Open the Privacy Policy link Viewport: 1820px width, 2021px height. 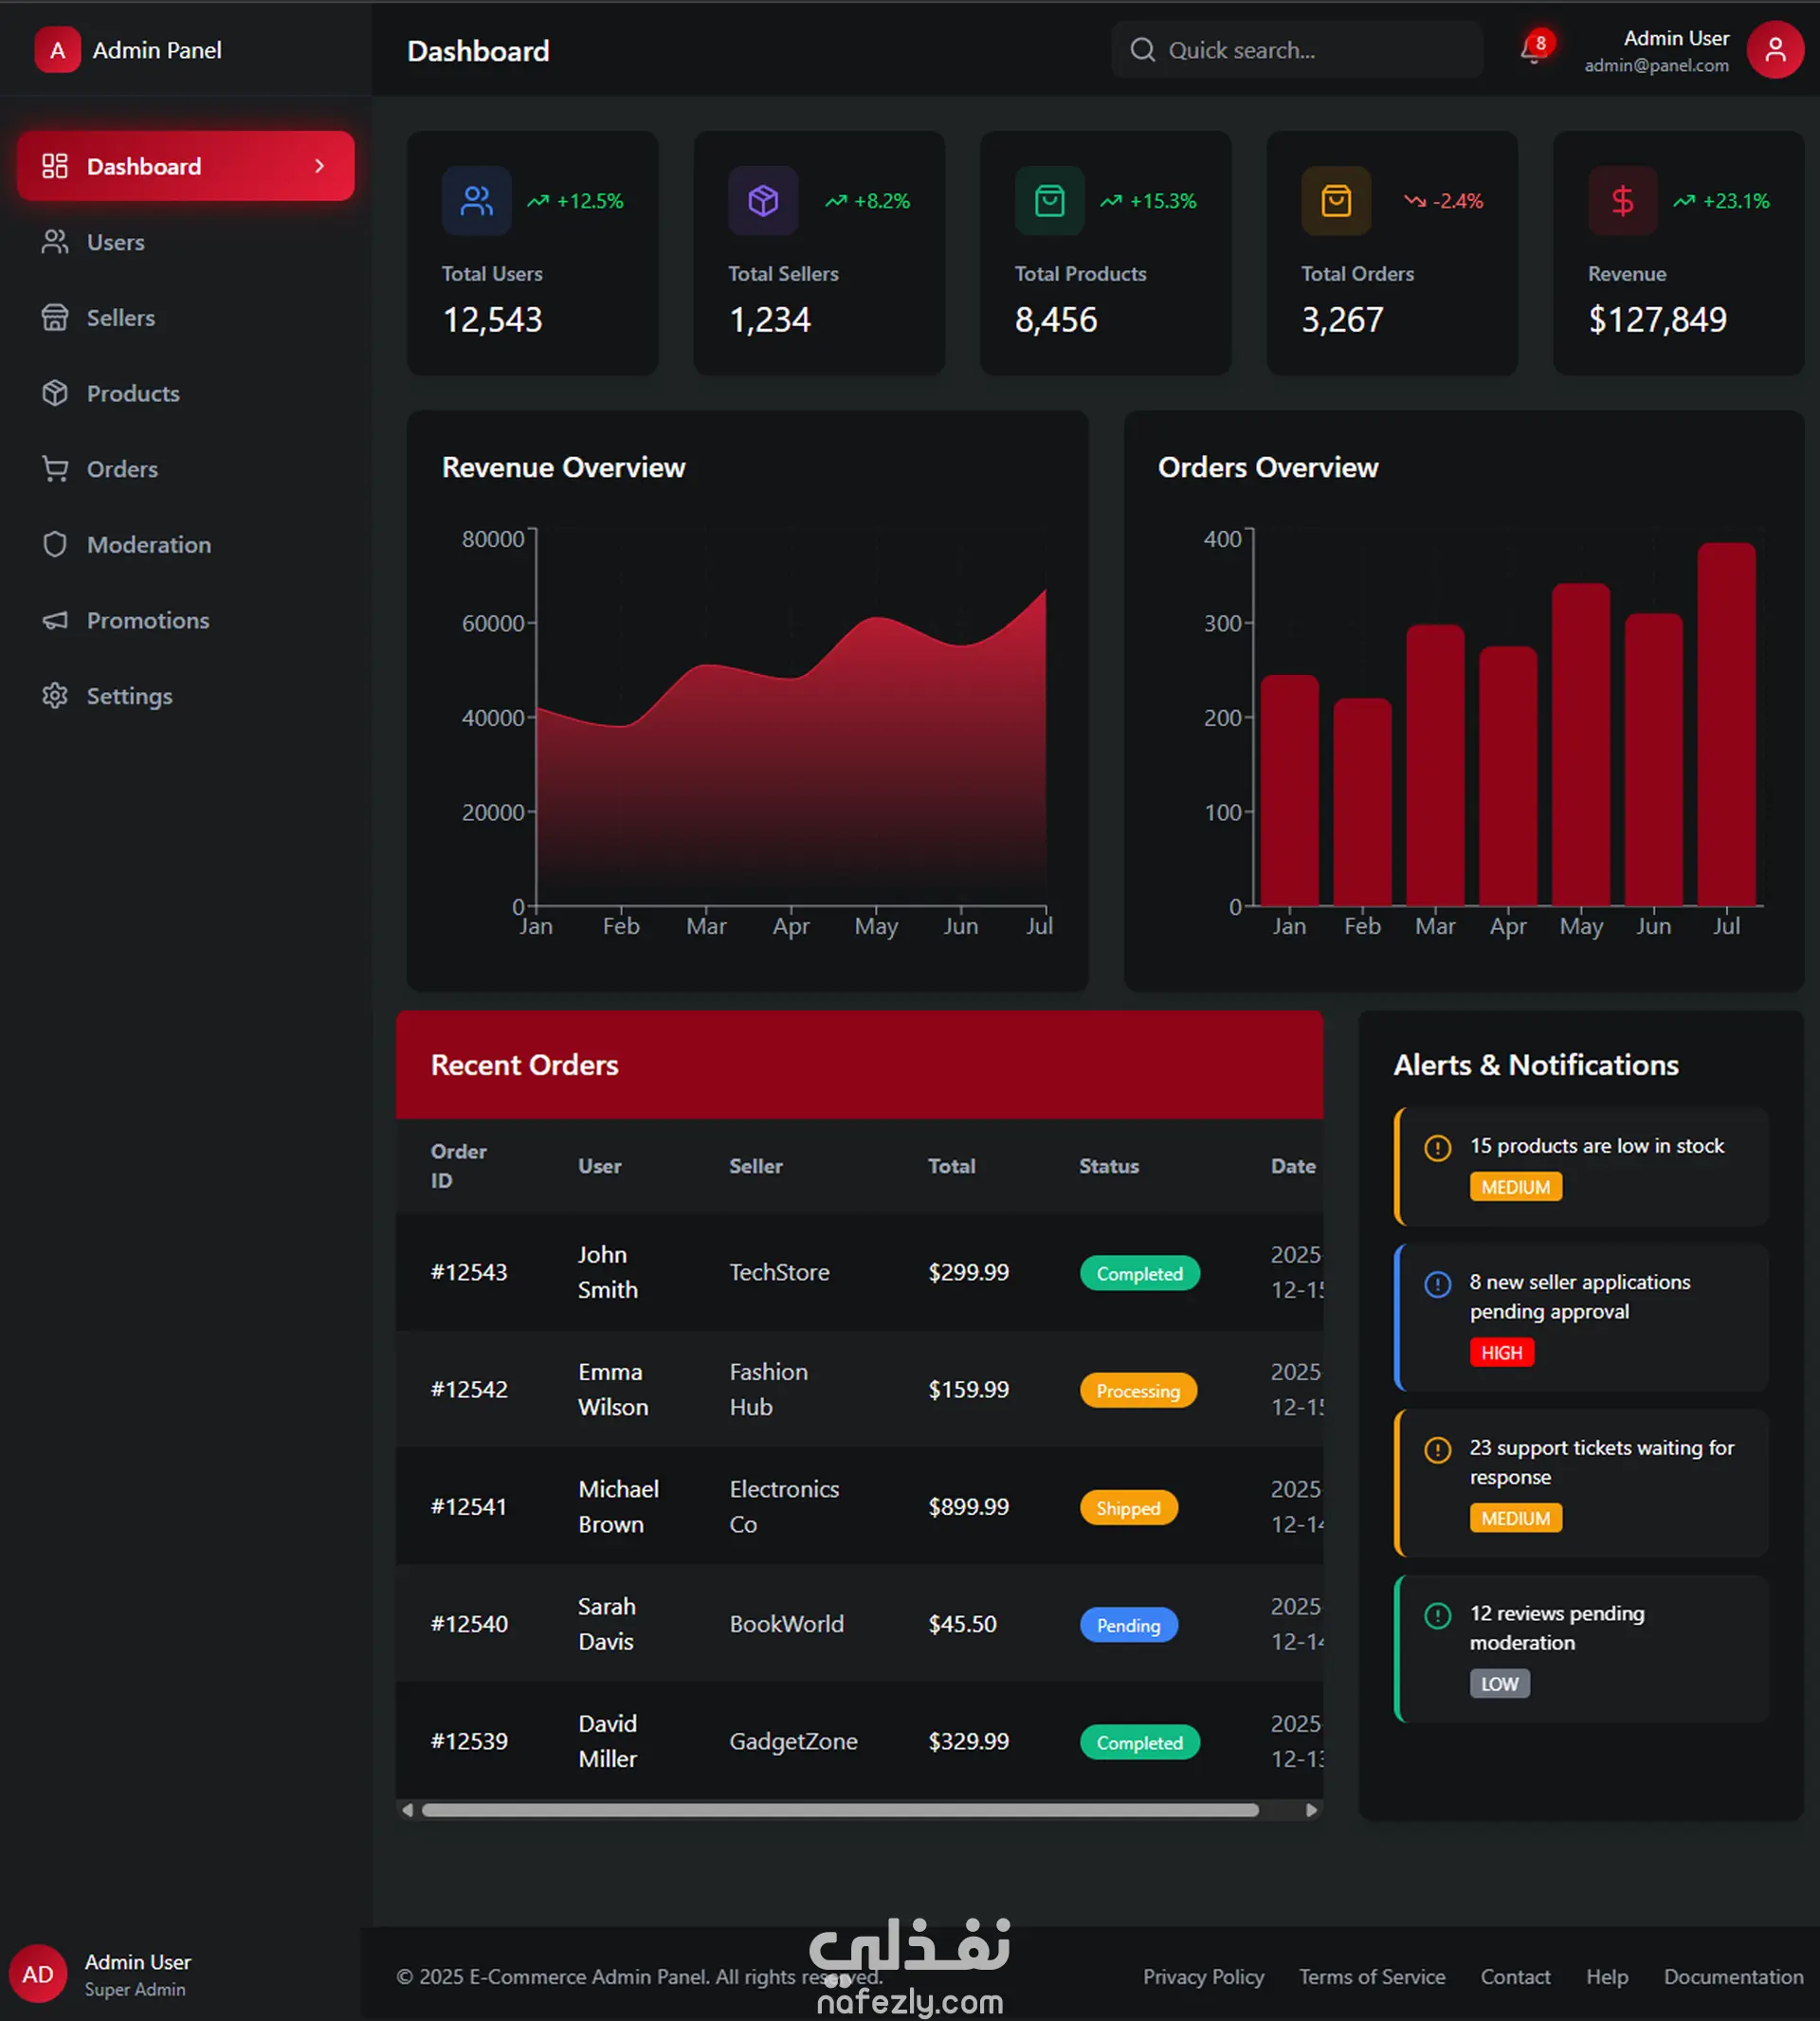tap(1204, 1977)
